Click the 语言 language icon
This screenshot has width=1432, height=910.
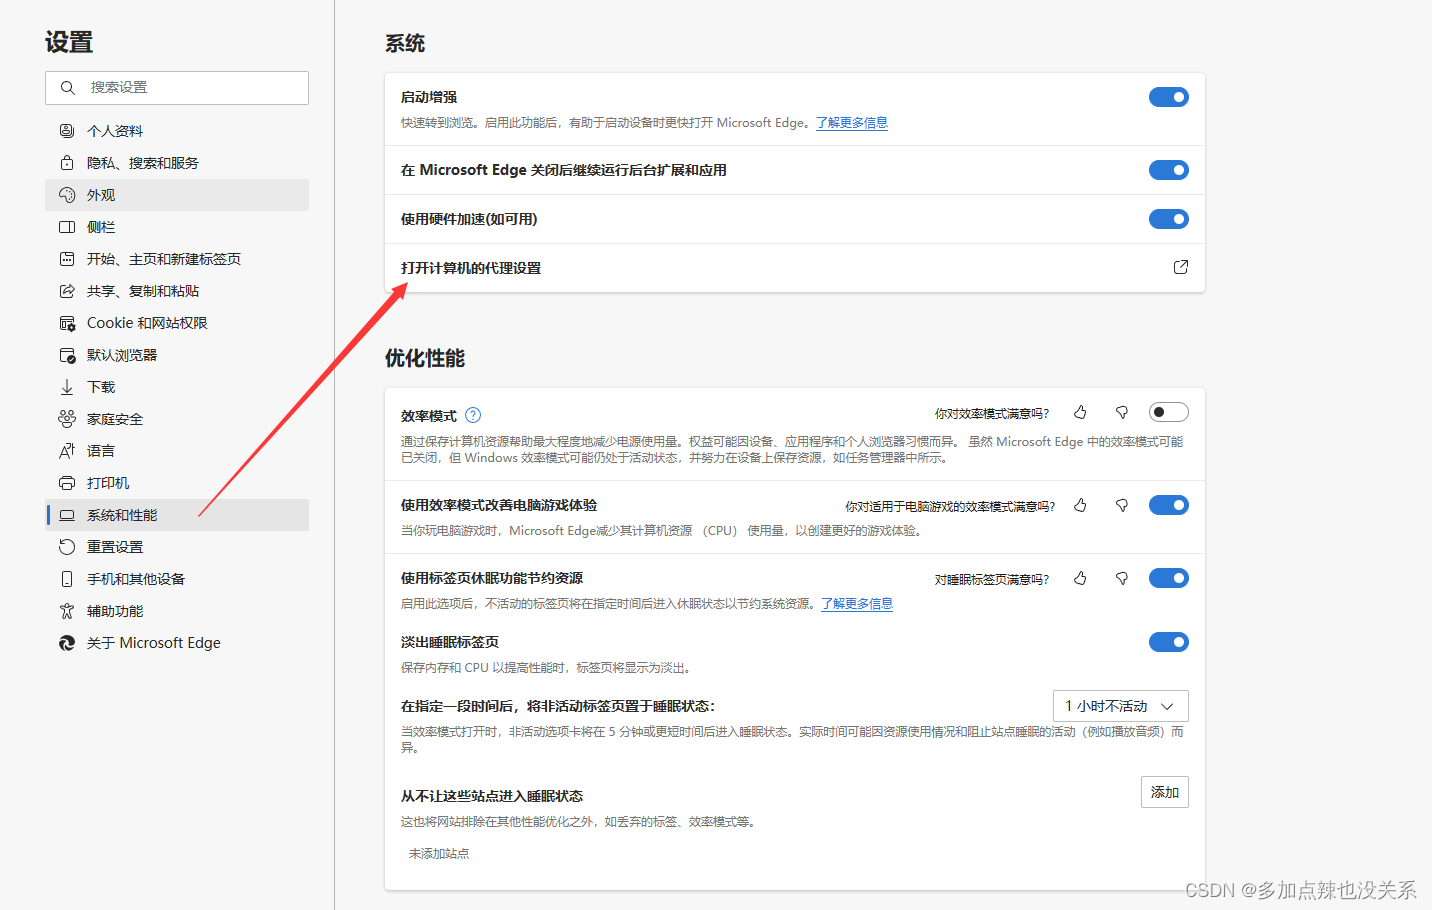click(x=67, y=451)
